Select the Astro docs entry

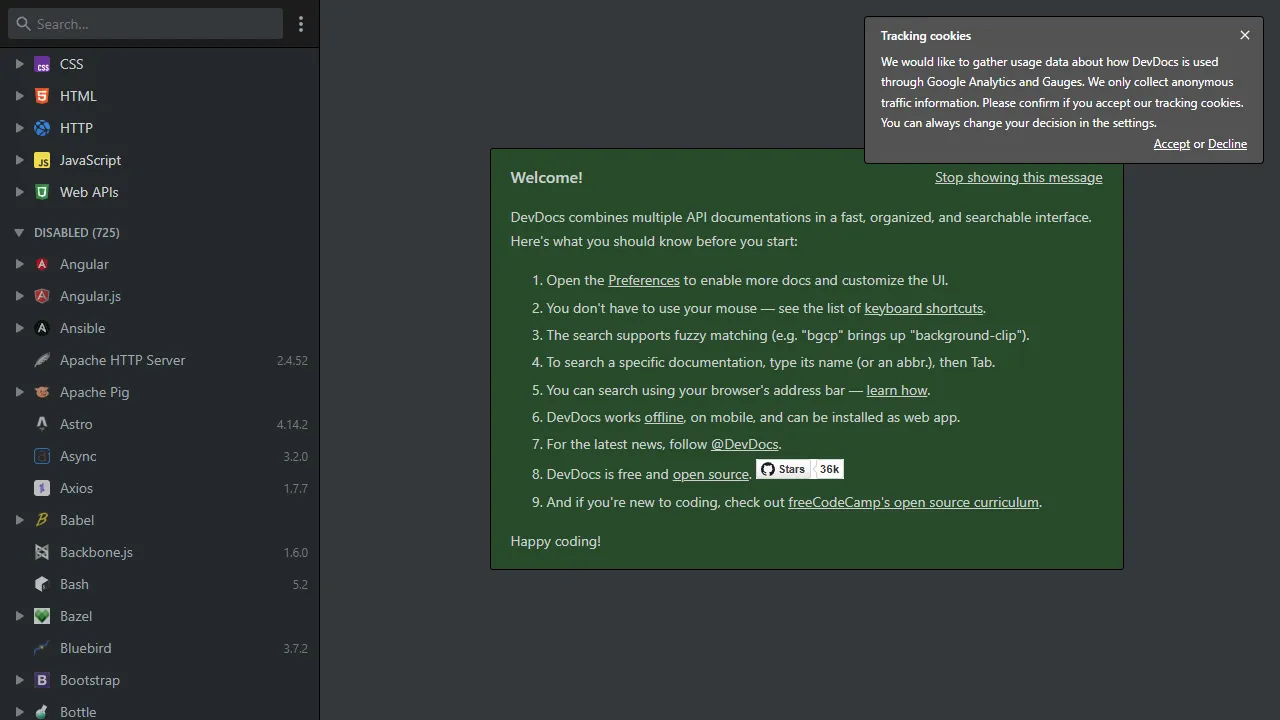click(160, 424)
